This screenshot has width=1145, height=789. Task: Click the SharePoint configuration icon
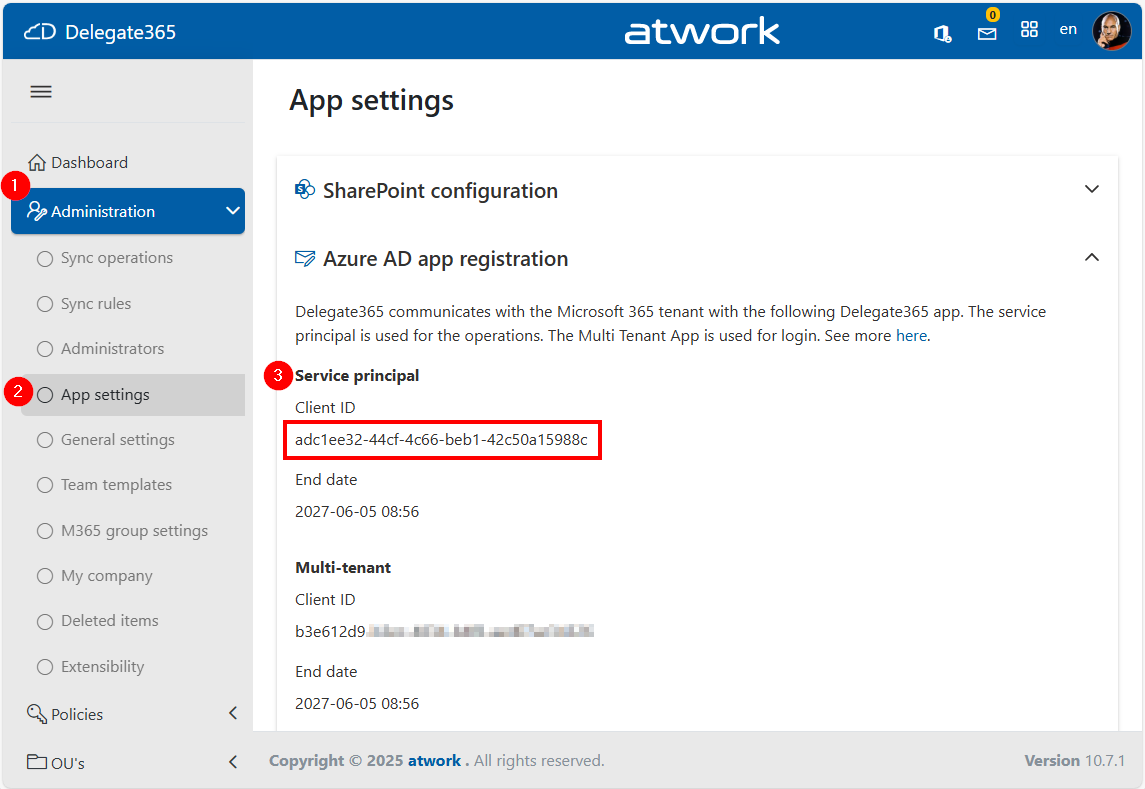305,189
